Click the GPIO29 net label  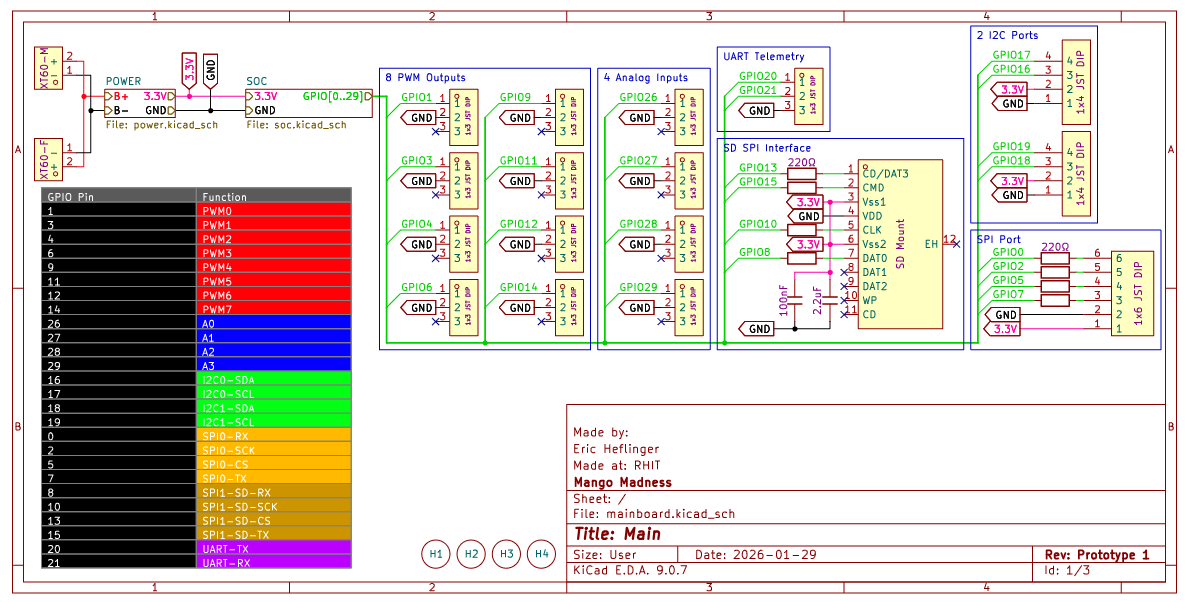point(638,287)
